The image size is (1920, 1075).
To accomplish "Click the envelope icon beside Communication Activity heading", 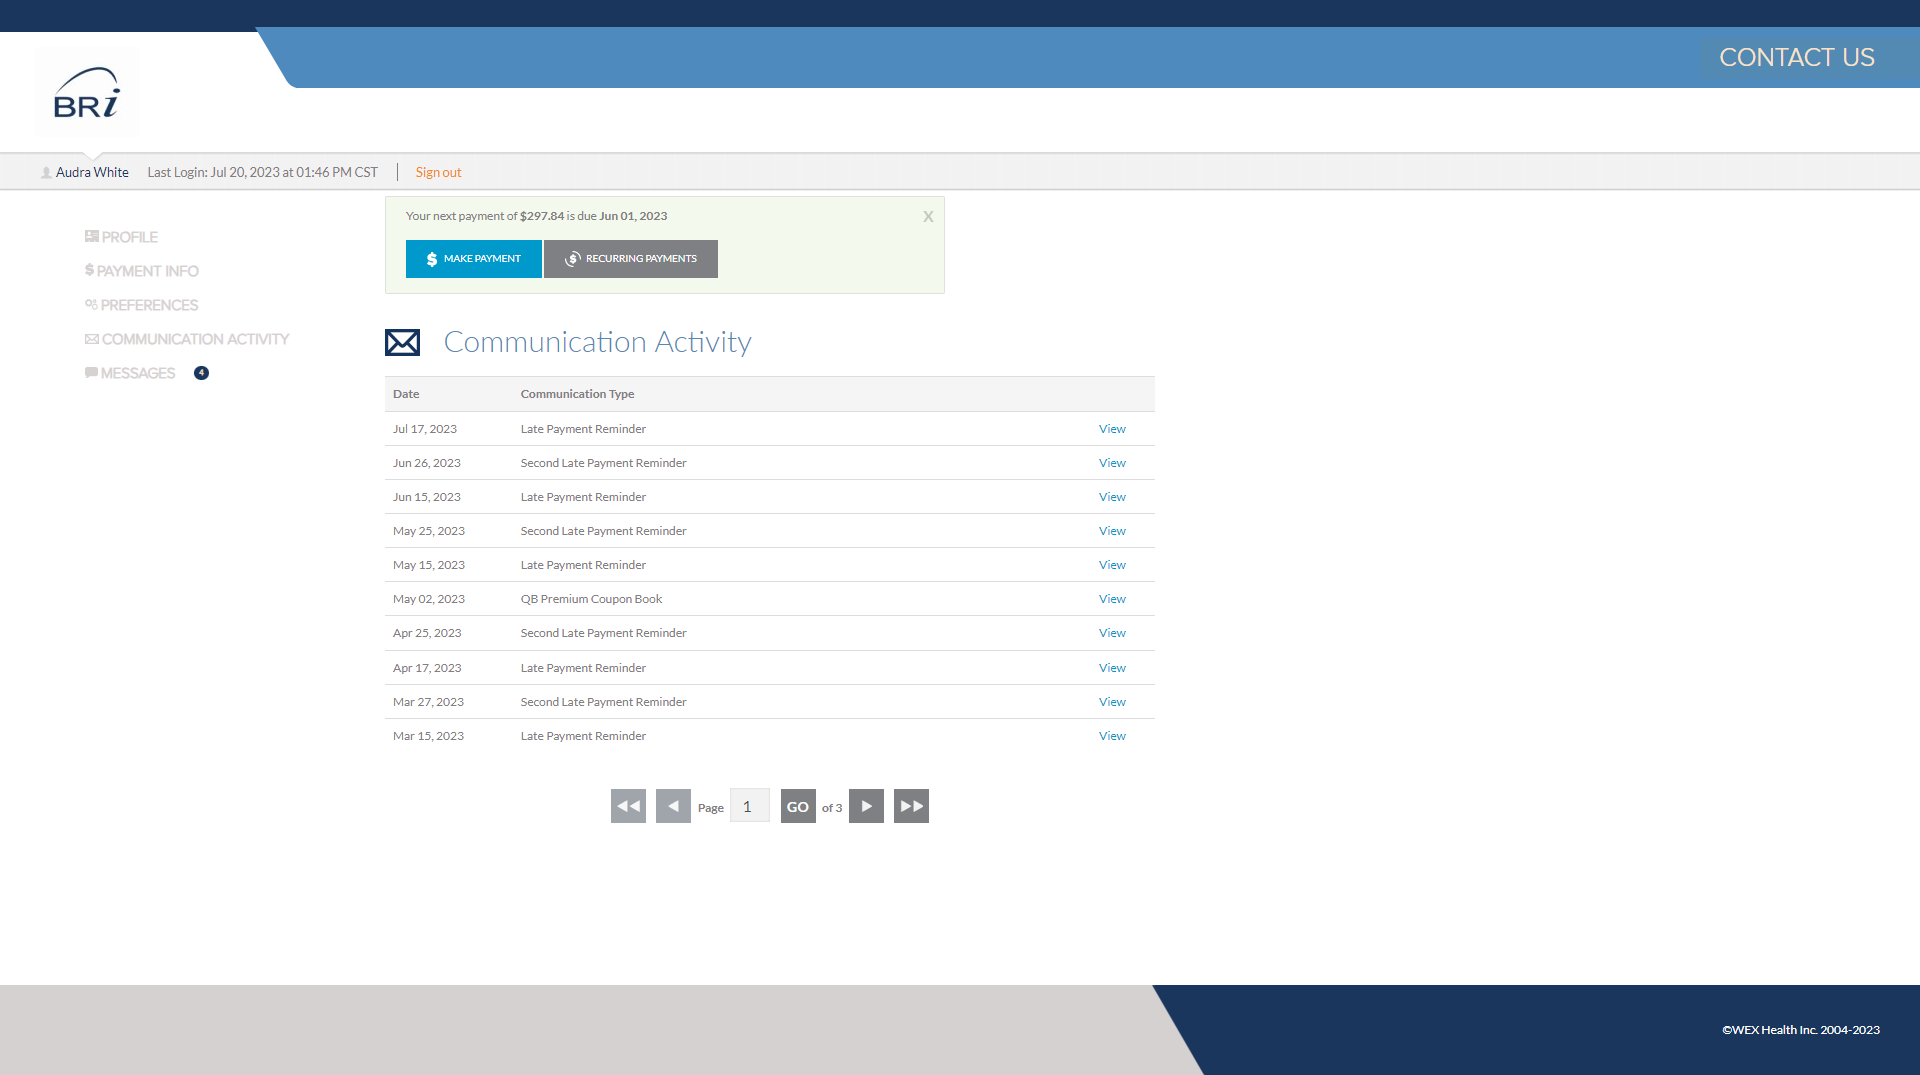I will tap(402, 342).
